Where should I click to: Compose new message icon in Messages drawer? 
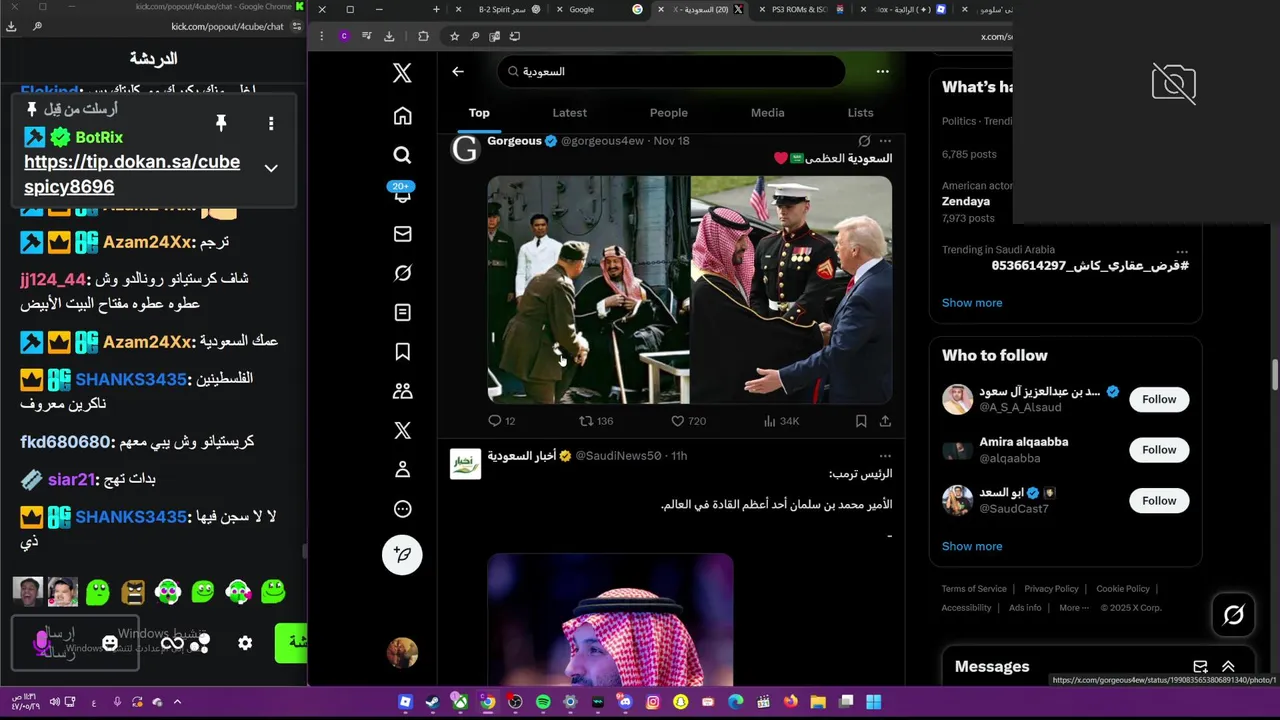(x=1200, y=667)
